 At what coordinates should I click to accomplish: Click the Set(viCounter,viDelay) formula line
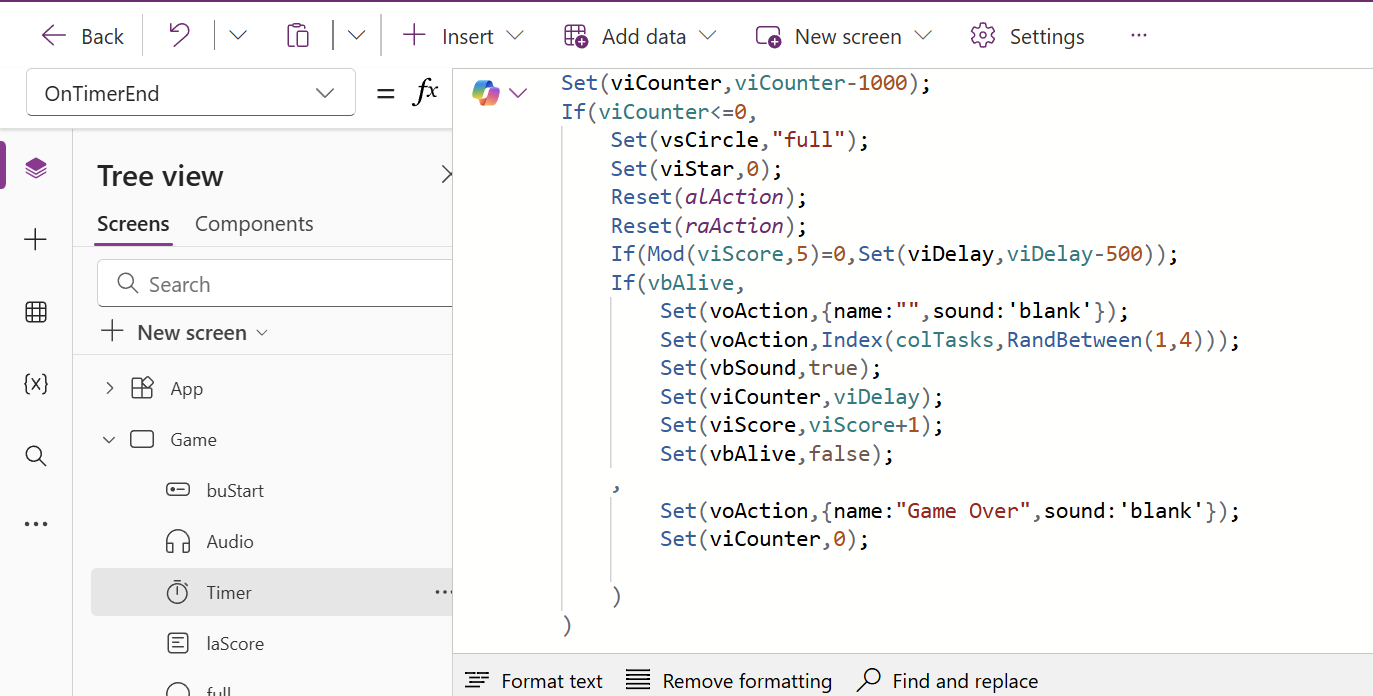[802, 397]
